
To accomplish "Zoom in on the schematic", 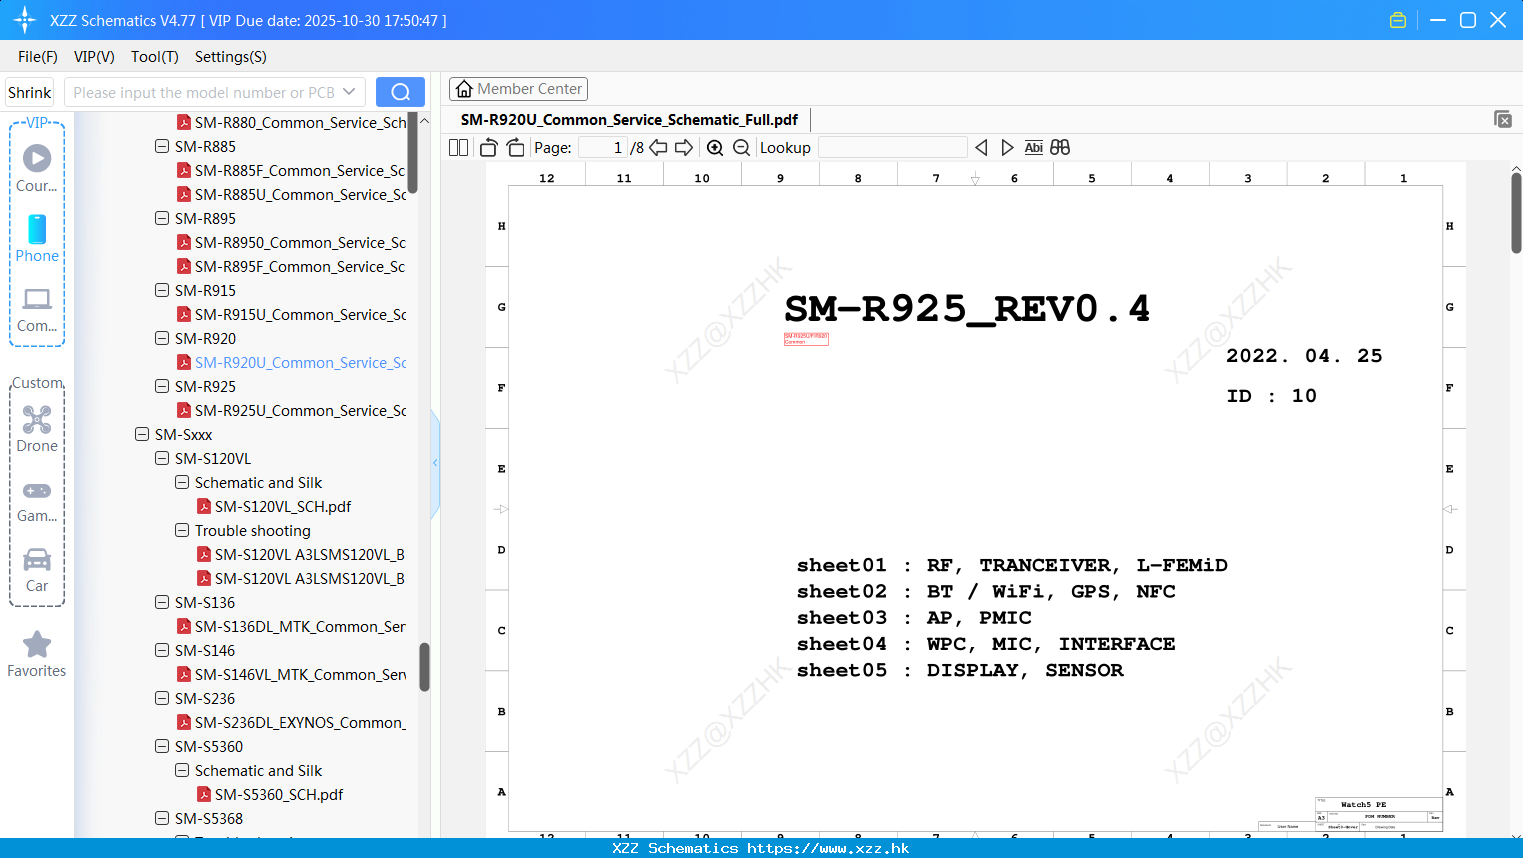I will (715, 148).
